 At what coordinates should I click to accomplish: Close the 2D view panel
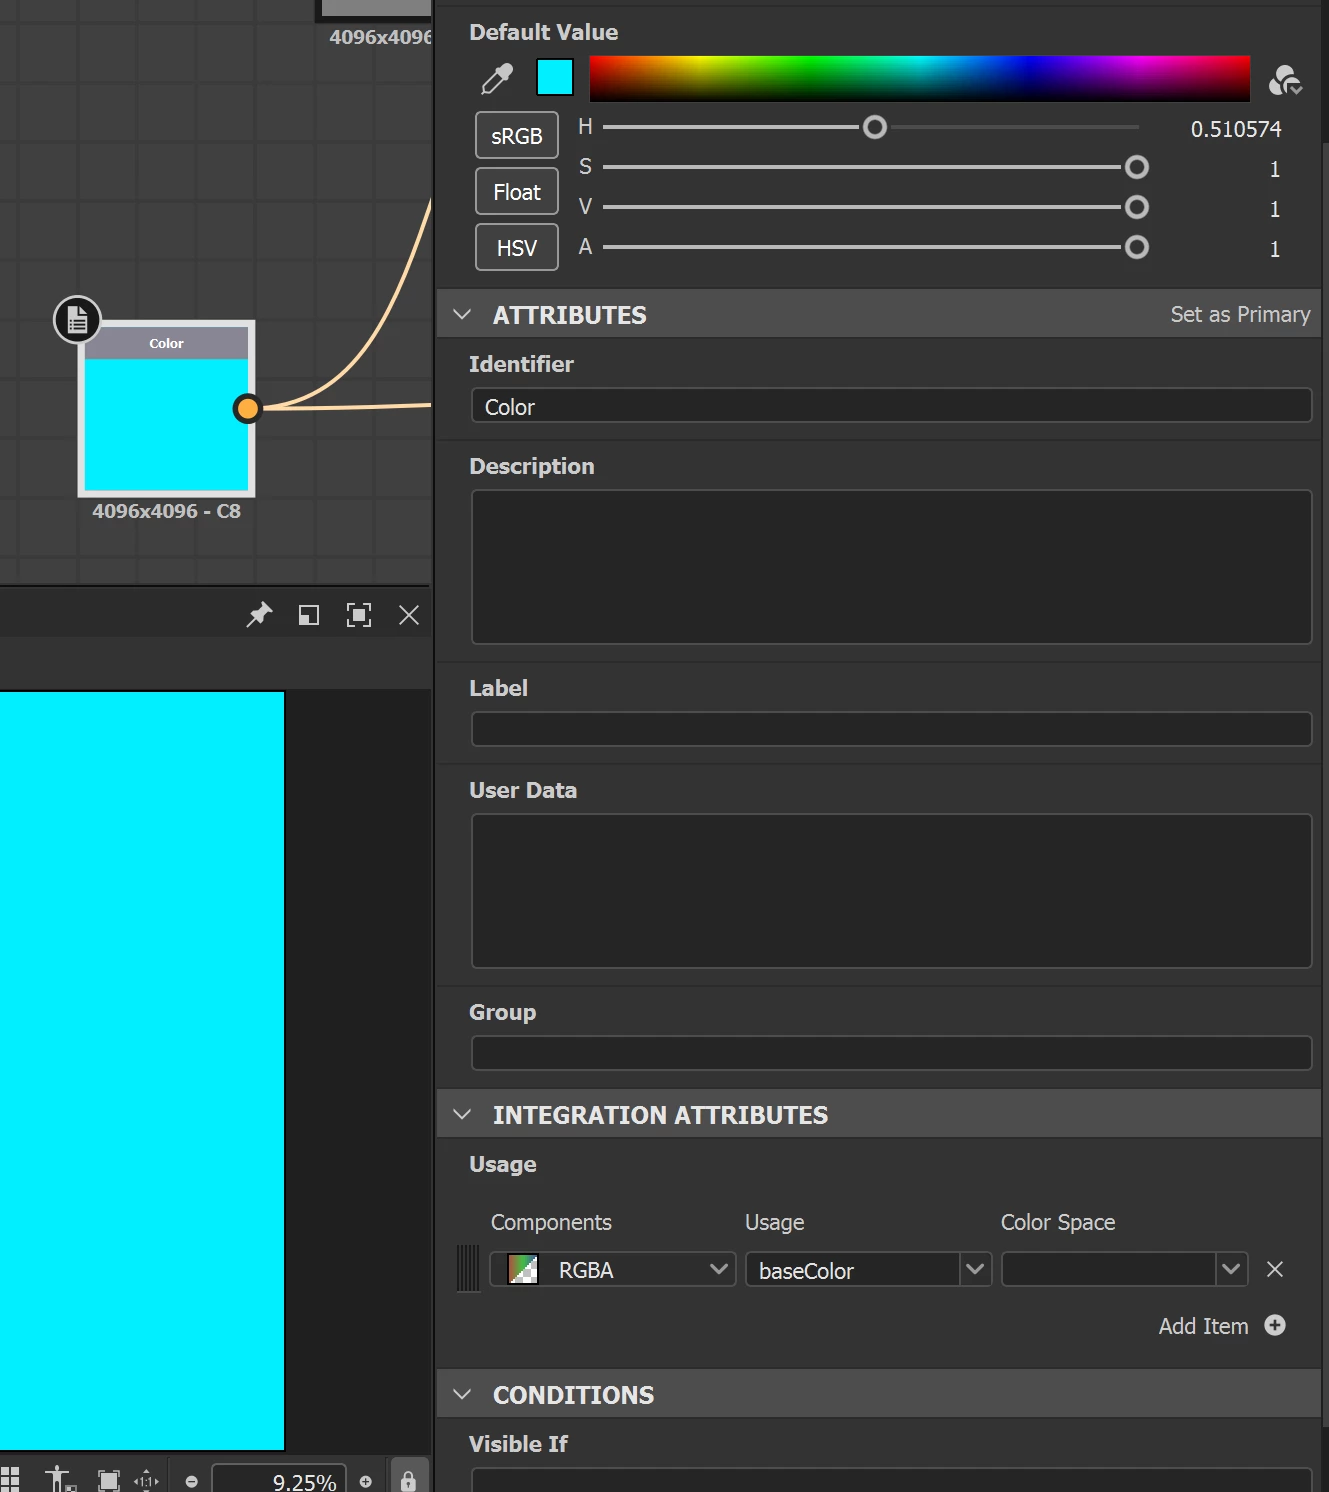coord(409,615)
